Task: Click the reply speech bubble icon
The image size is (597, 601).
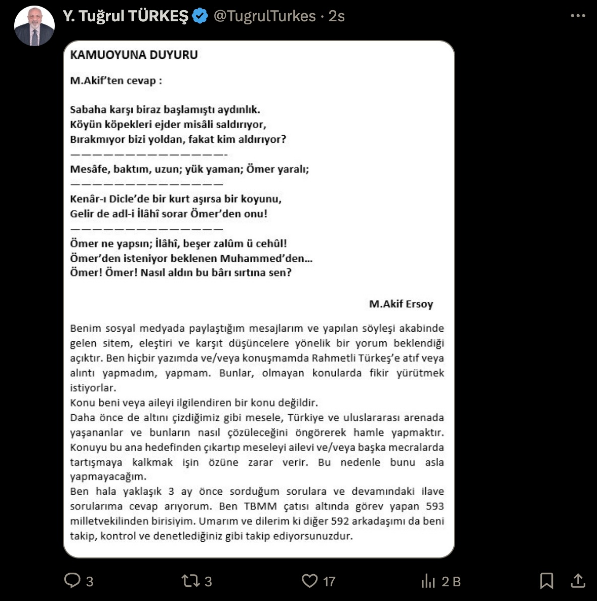Action: [x=72, y=580]
